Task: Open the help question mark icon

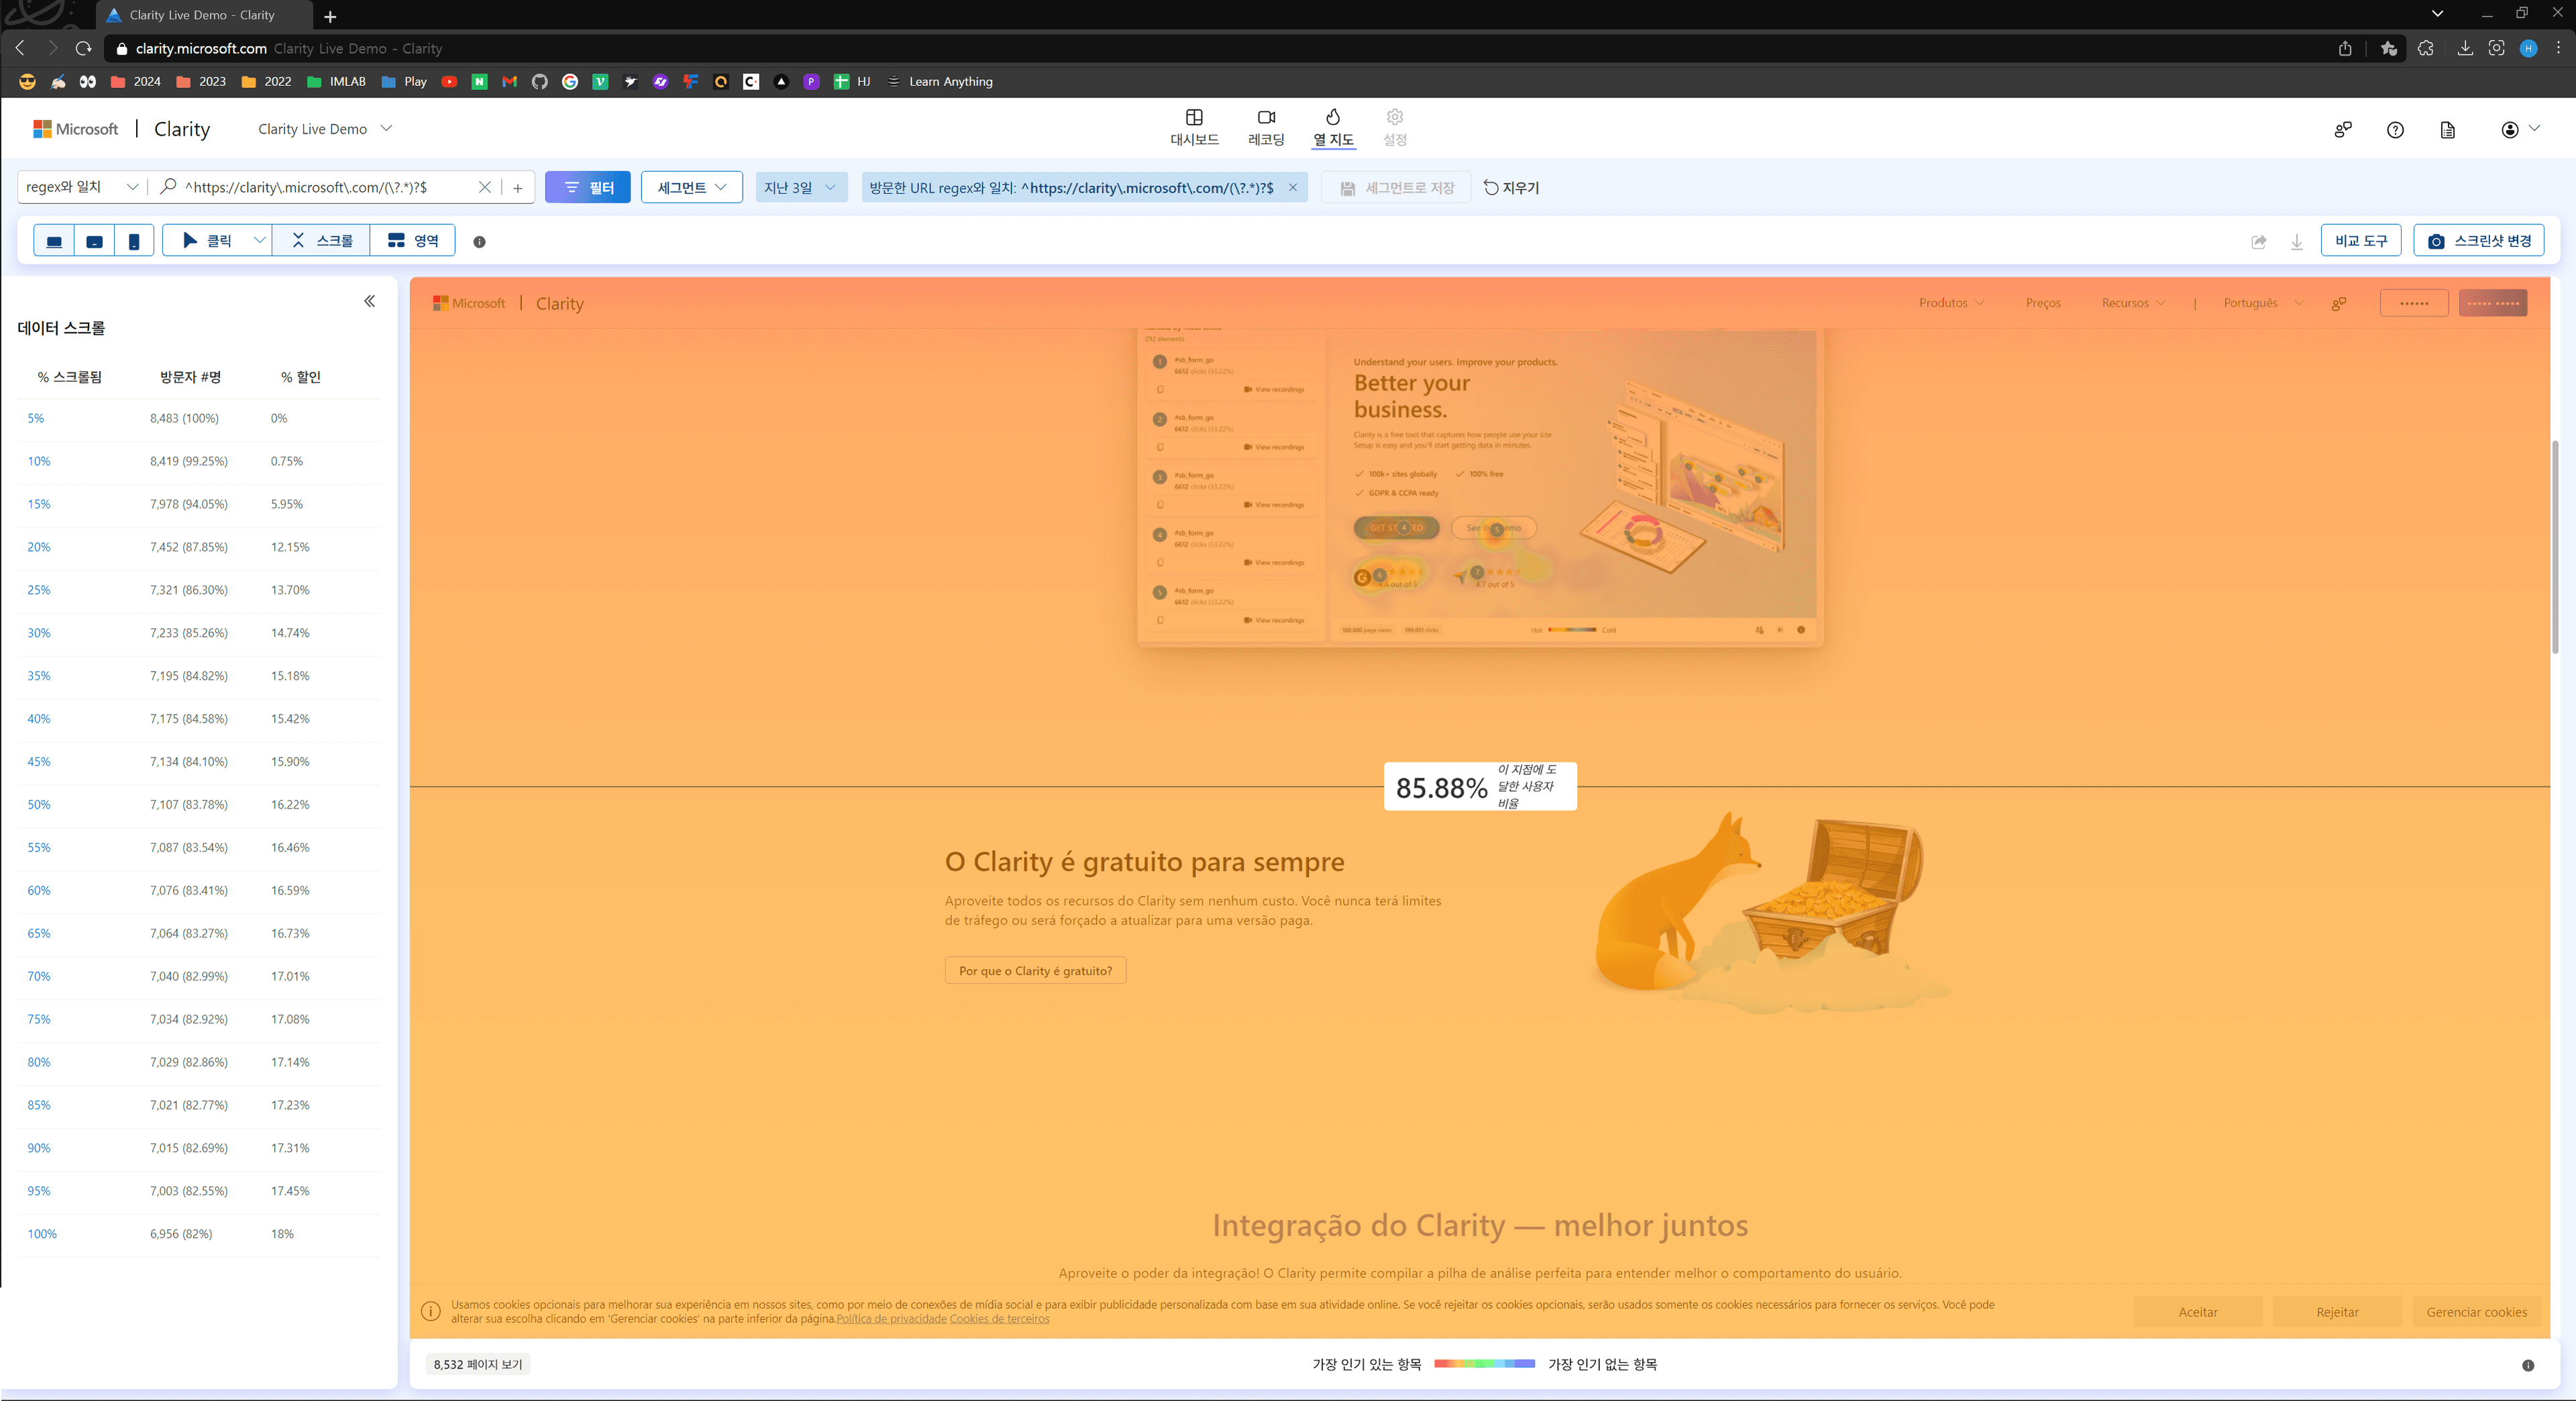Action: (x=2395, y=130)
